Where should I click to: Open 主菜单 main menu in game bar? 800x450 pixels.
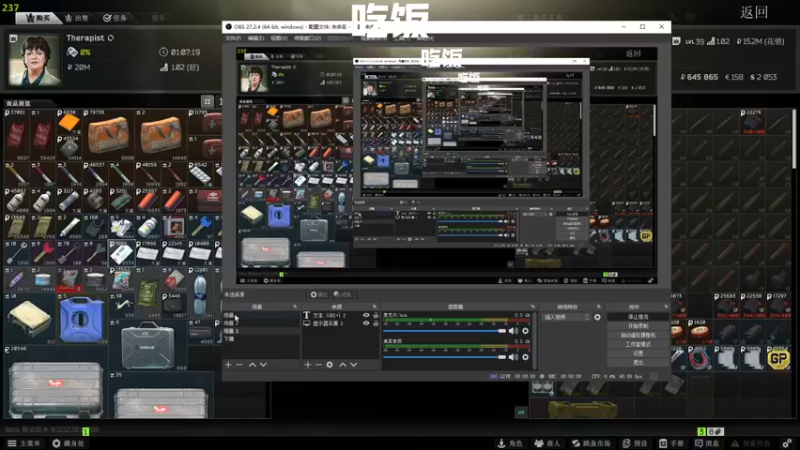pyautogui.click(x=23, y=443)
